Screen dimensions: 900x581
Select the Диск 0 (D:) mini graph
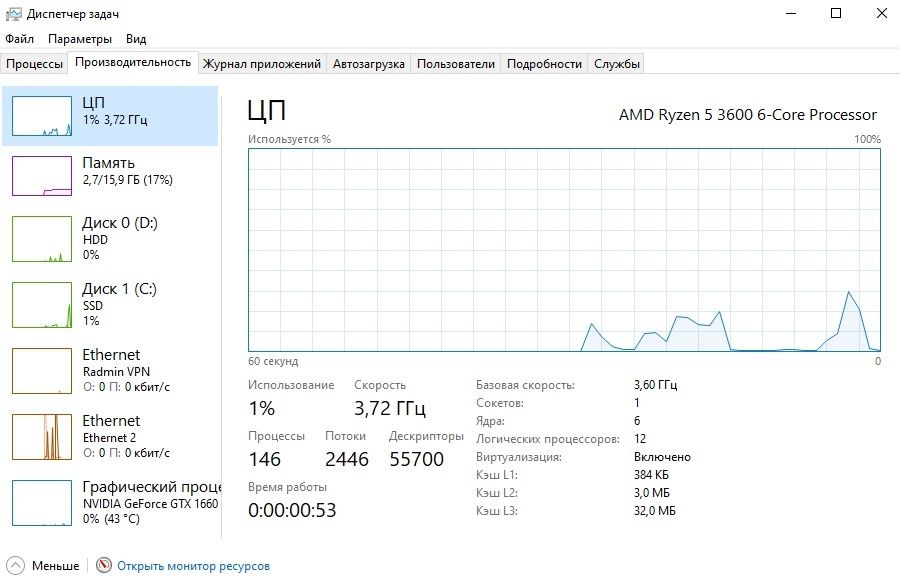[42, 239]
